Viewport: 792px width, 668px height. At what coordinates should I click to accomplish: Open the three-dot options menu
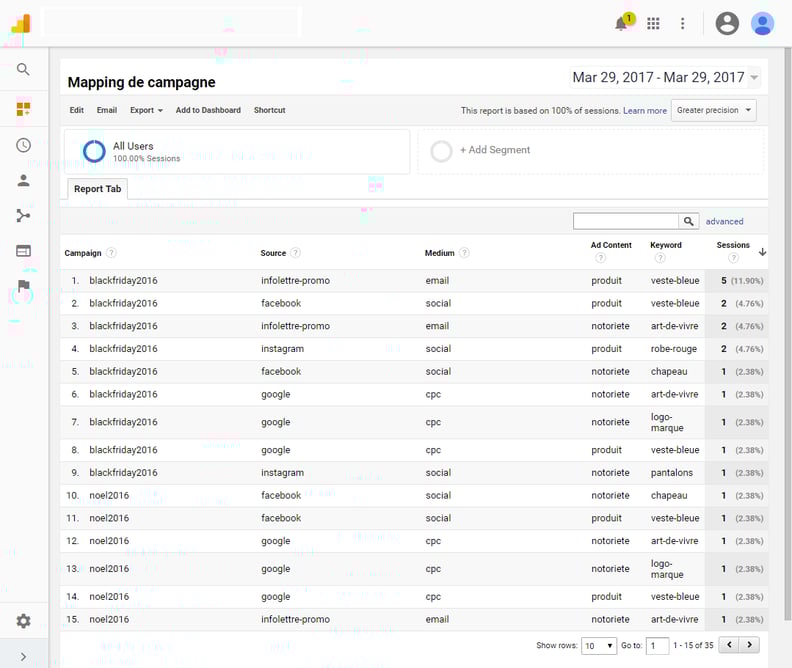click(x=683, y=24)
